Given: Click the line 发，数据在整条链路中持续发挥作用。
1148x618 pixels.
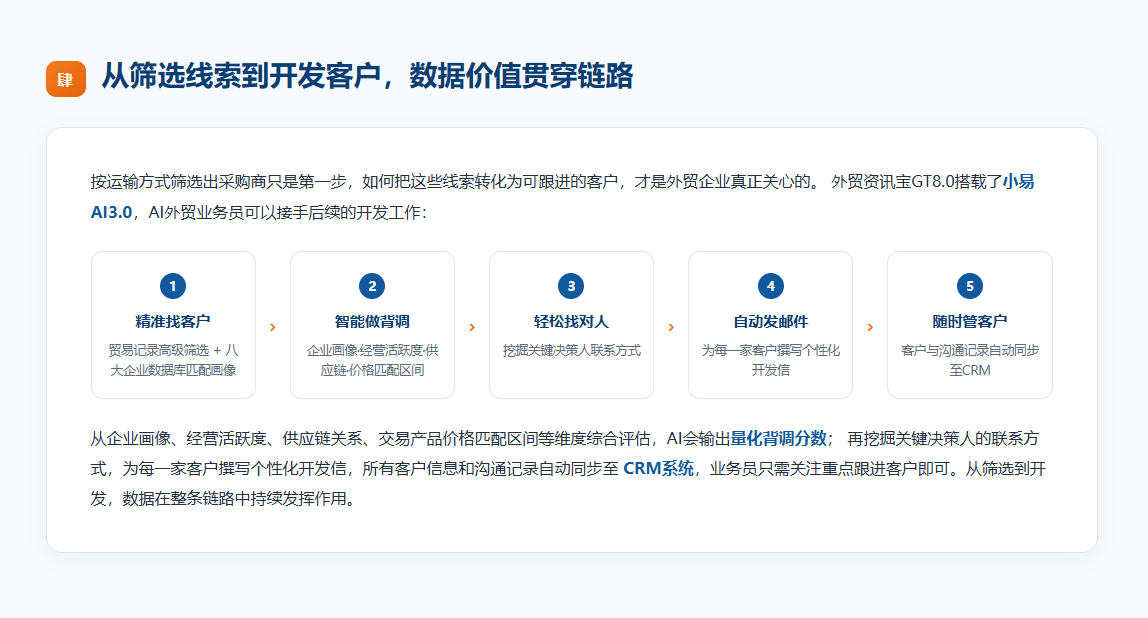Looking at the screenshot, I should (226, 499).
